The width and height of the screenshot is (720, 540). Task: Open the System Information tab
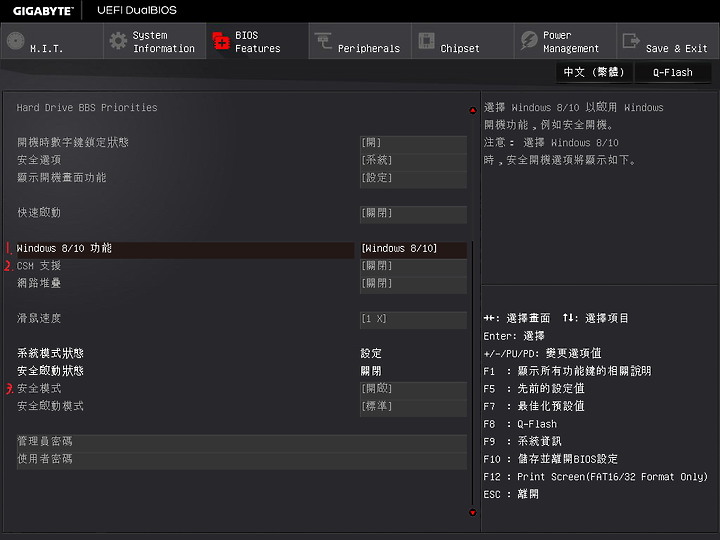click(x=155, y=41)
